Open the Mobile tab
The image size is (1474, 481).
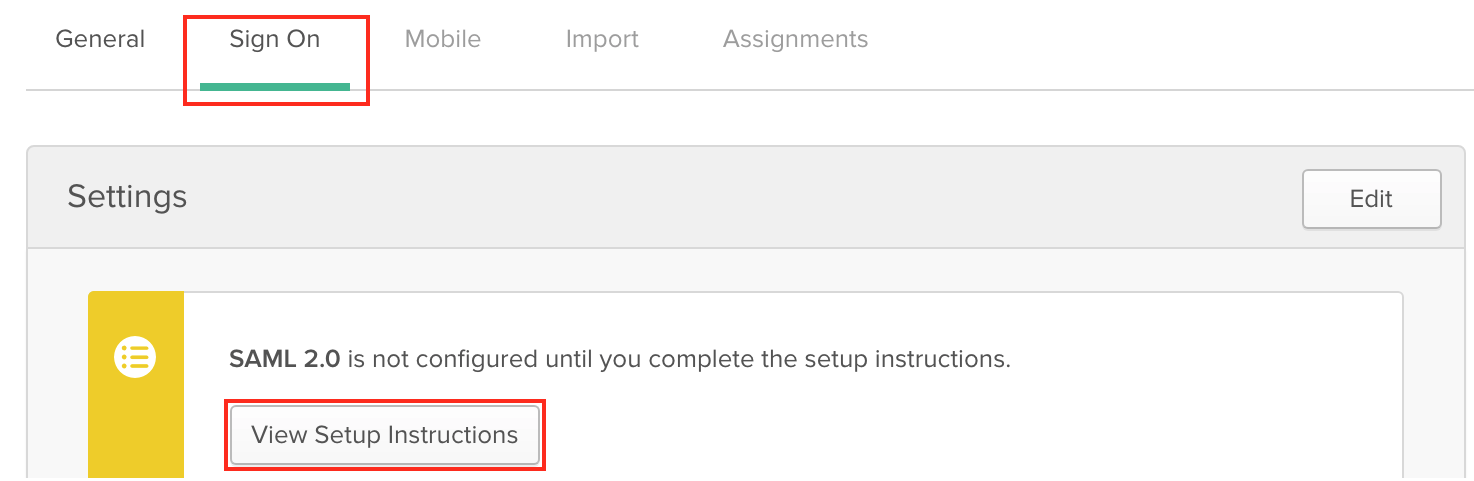tap(443, 39)
